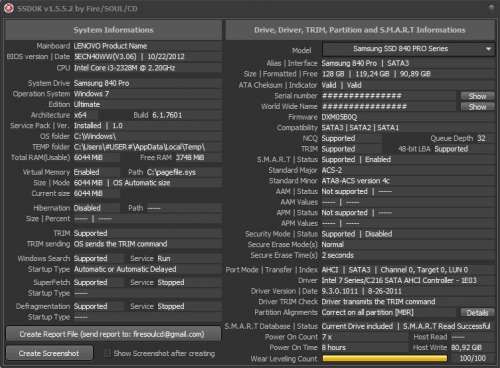This screenshot has width=500, height=368.
Task: Select 'Automatic or Automatic Delayed' startup type
Action: click(125, 269)
